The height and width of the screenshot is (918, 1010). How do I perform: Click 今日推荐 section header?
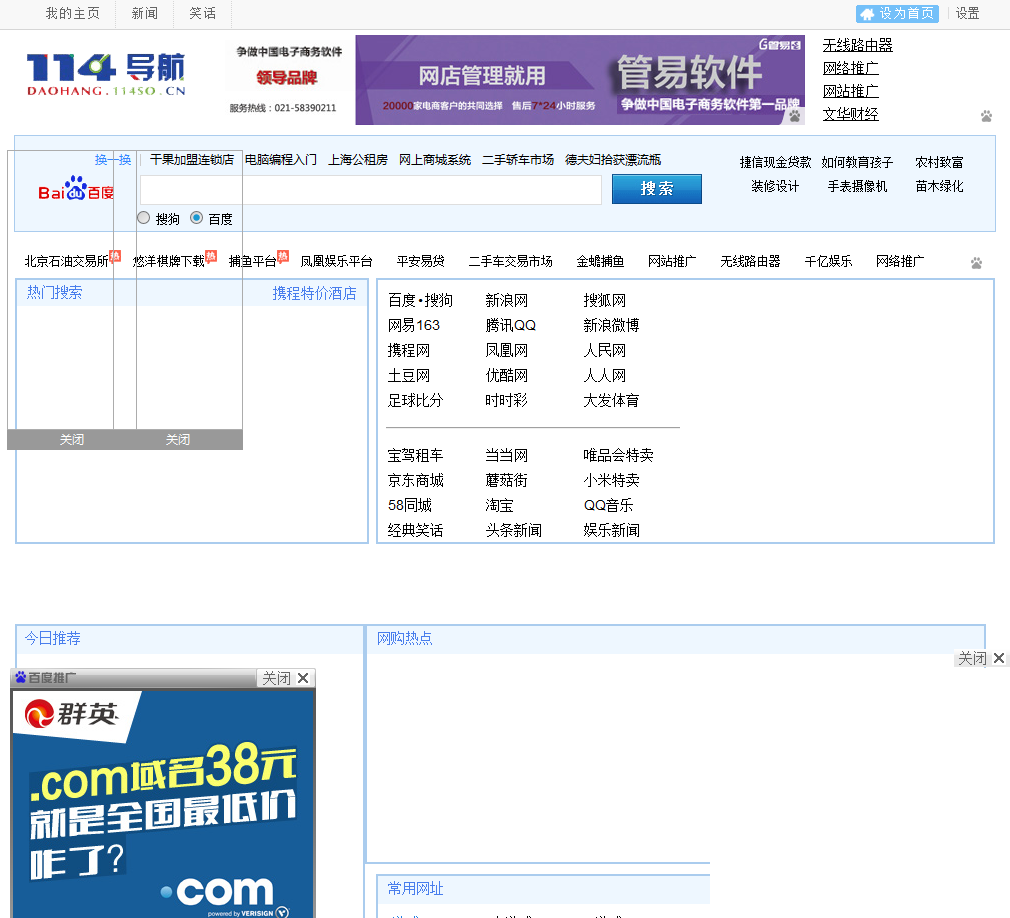(x=53, y=638)
